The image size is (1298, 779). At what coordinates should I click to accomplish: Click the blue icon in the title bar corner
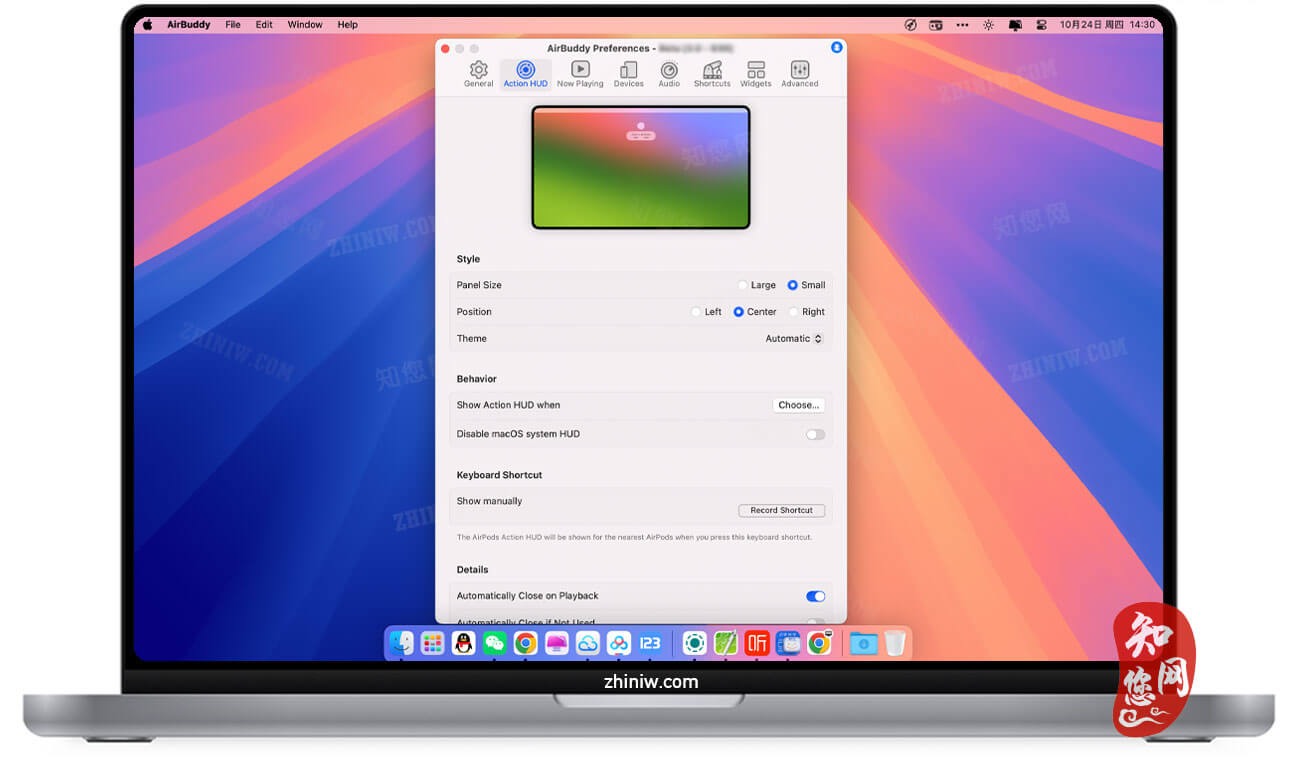[836, 47]
